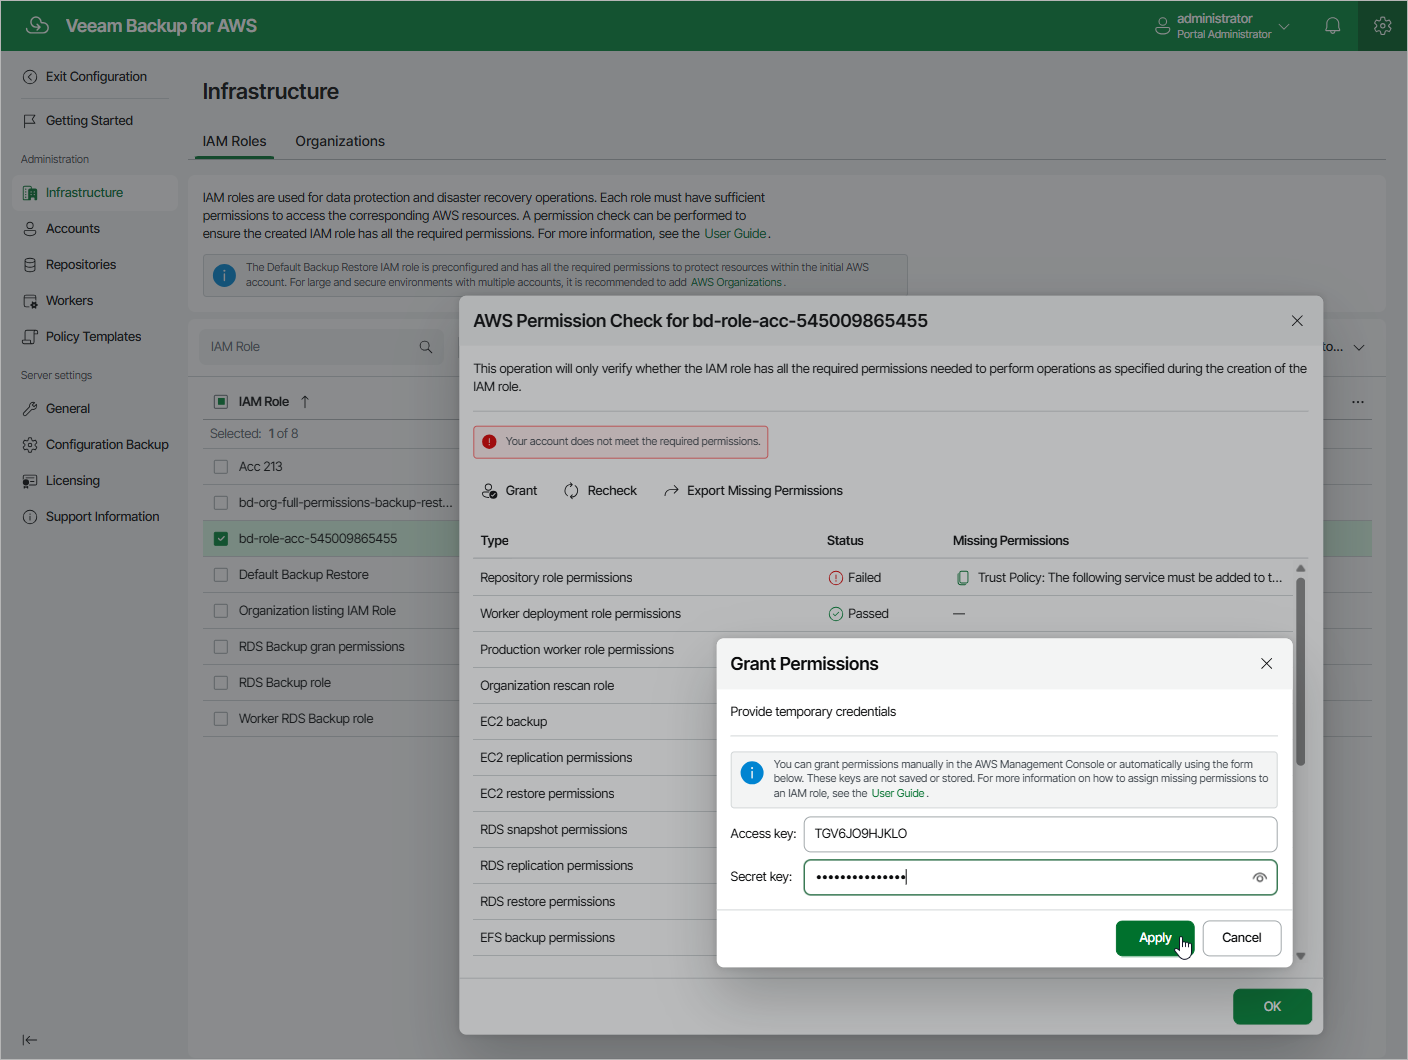Viewport: 1408px width, 1060px height.
Task: Click the Accounts person icon
Action: 30,229
